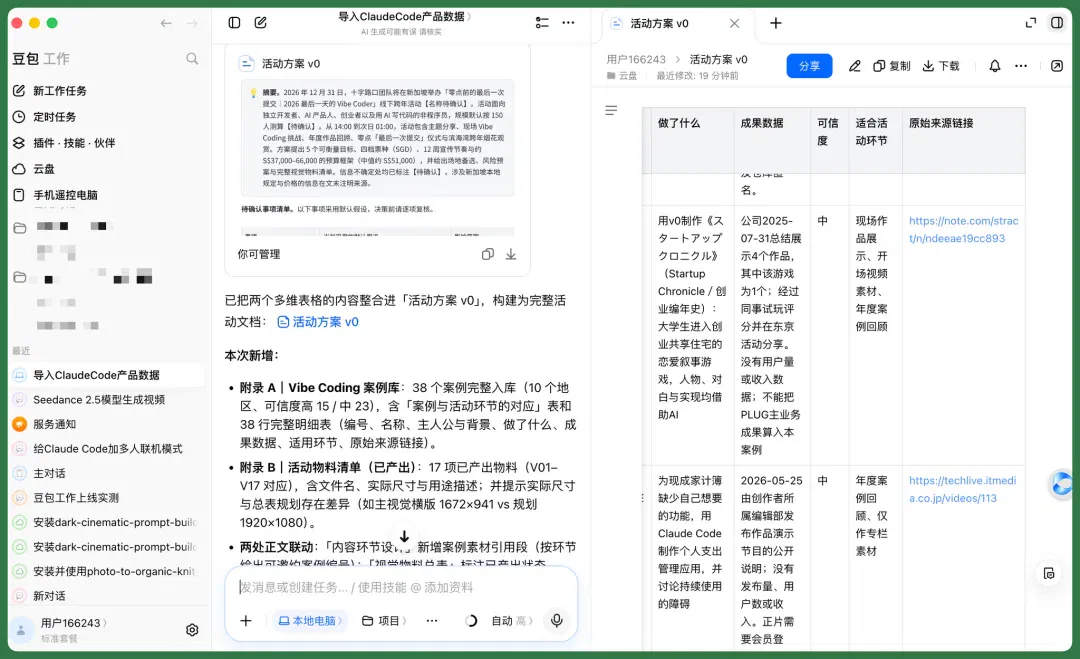Open the task list icon in chat header

click(542, 23)
